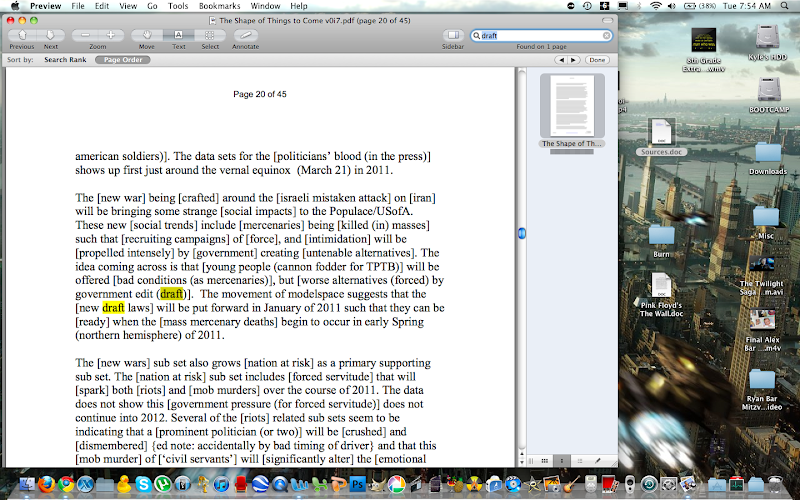This screenshot has height=500, width=800.
Task: Click the battery status indicator in the menu bar
Action: 700,6
